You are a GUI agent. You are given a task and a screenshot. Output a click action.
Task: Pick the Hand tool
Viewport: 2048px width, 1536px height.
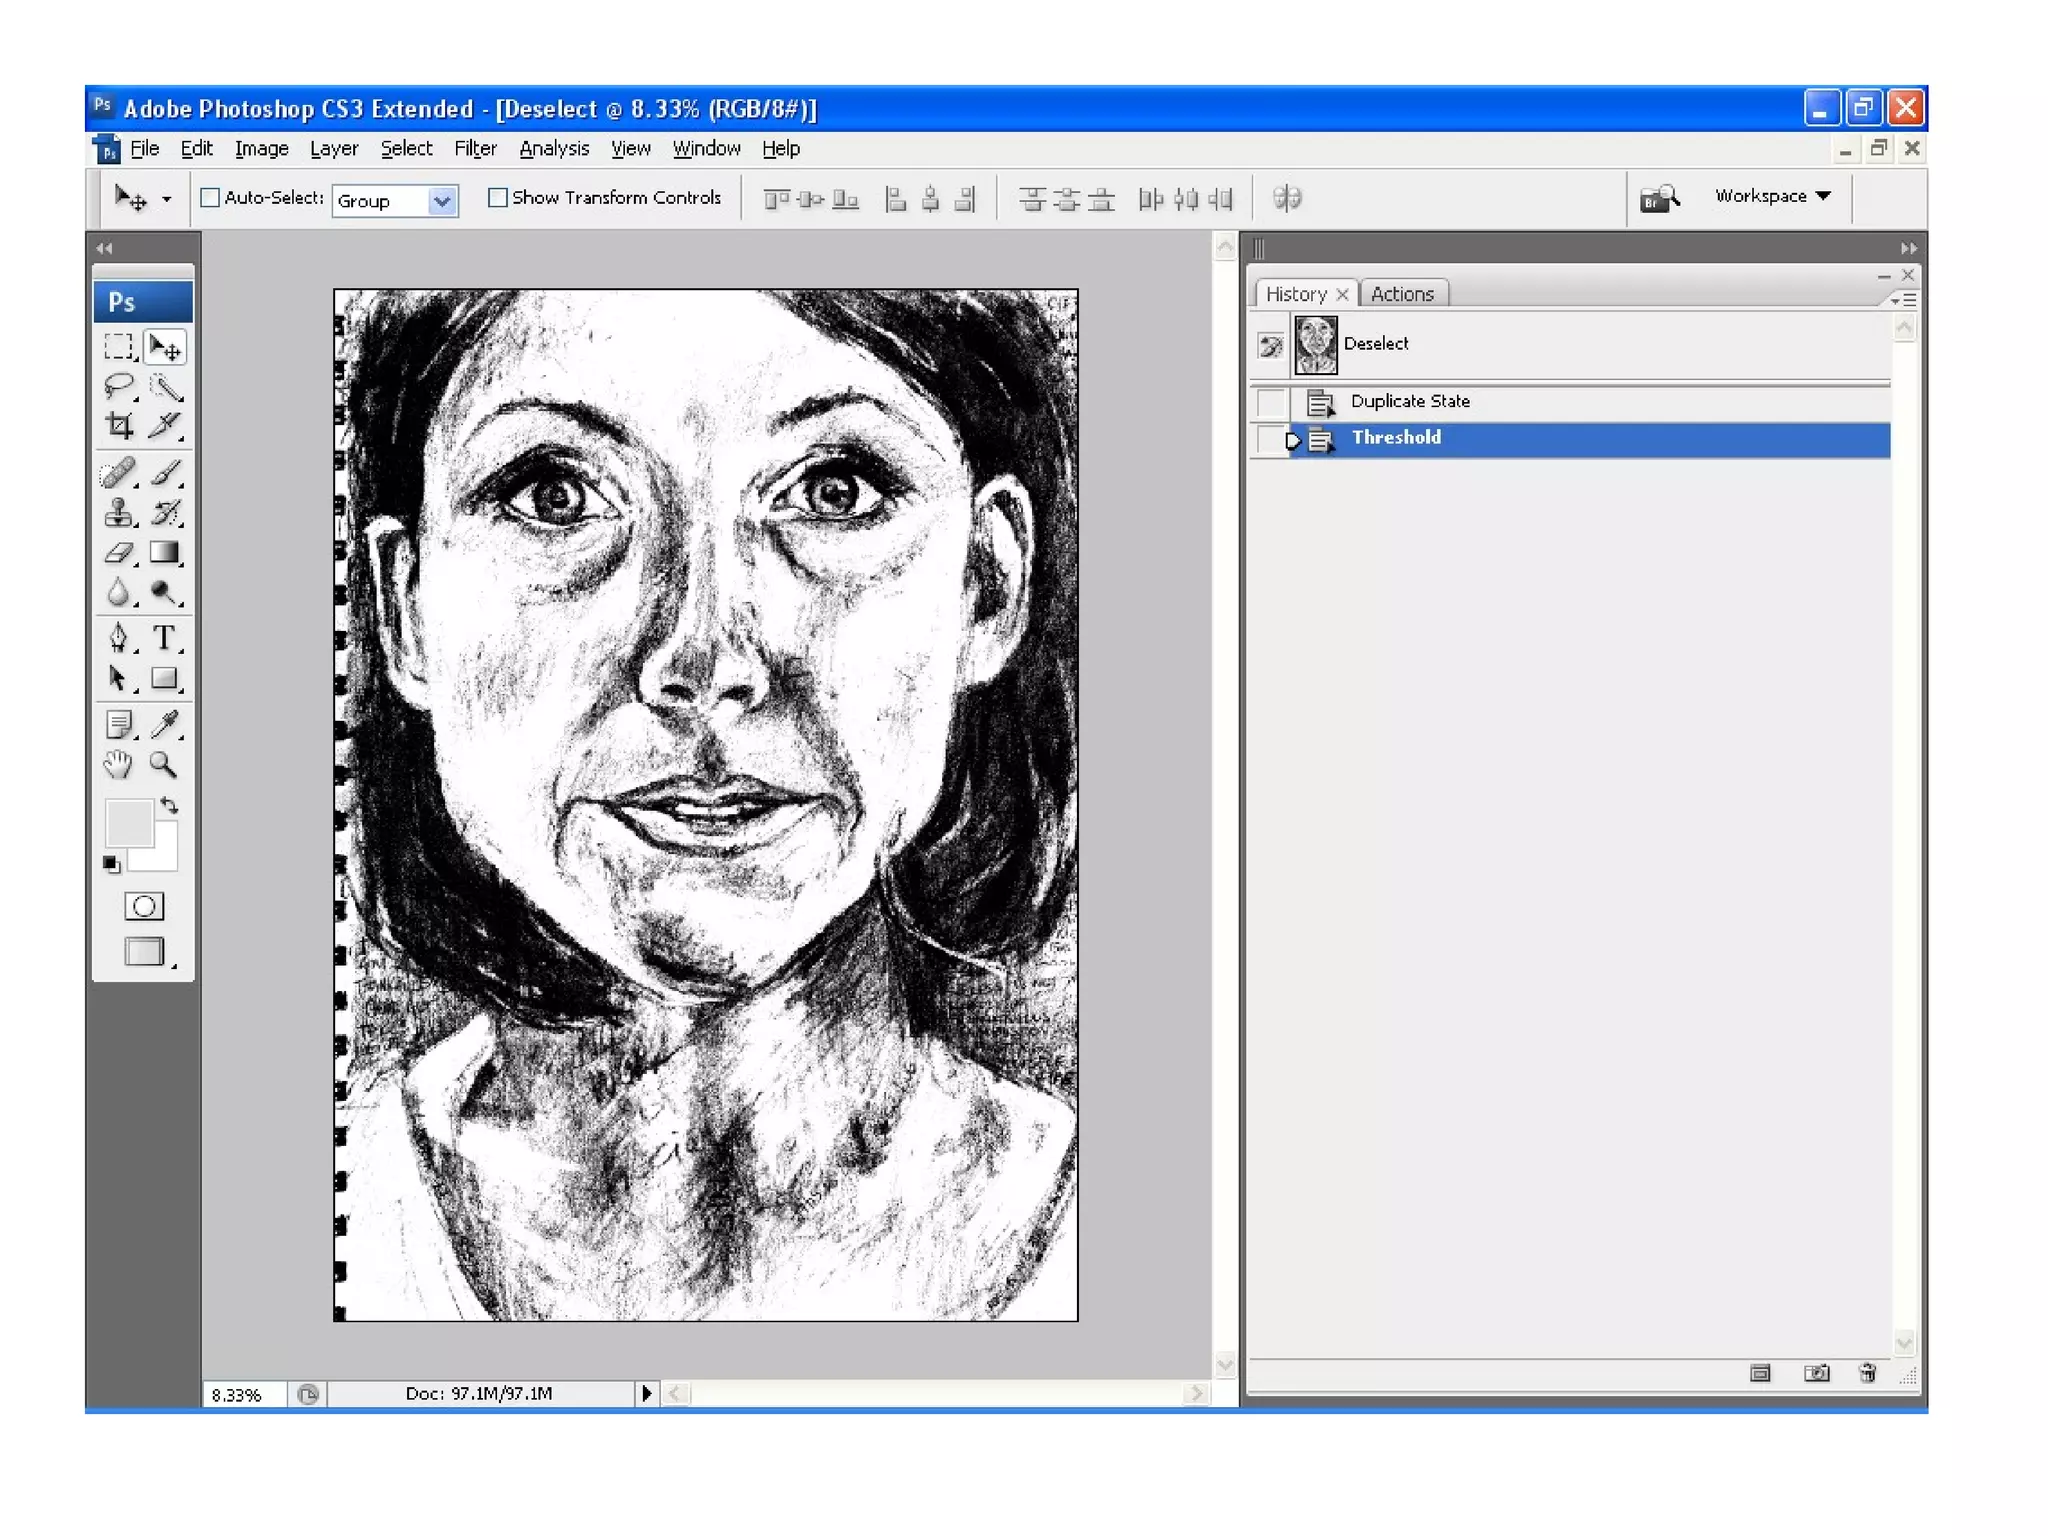[118, 766]
